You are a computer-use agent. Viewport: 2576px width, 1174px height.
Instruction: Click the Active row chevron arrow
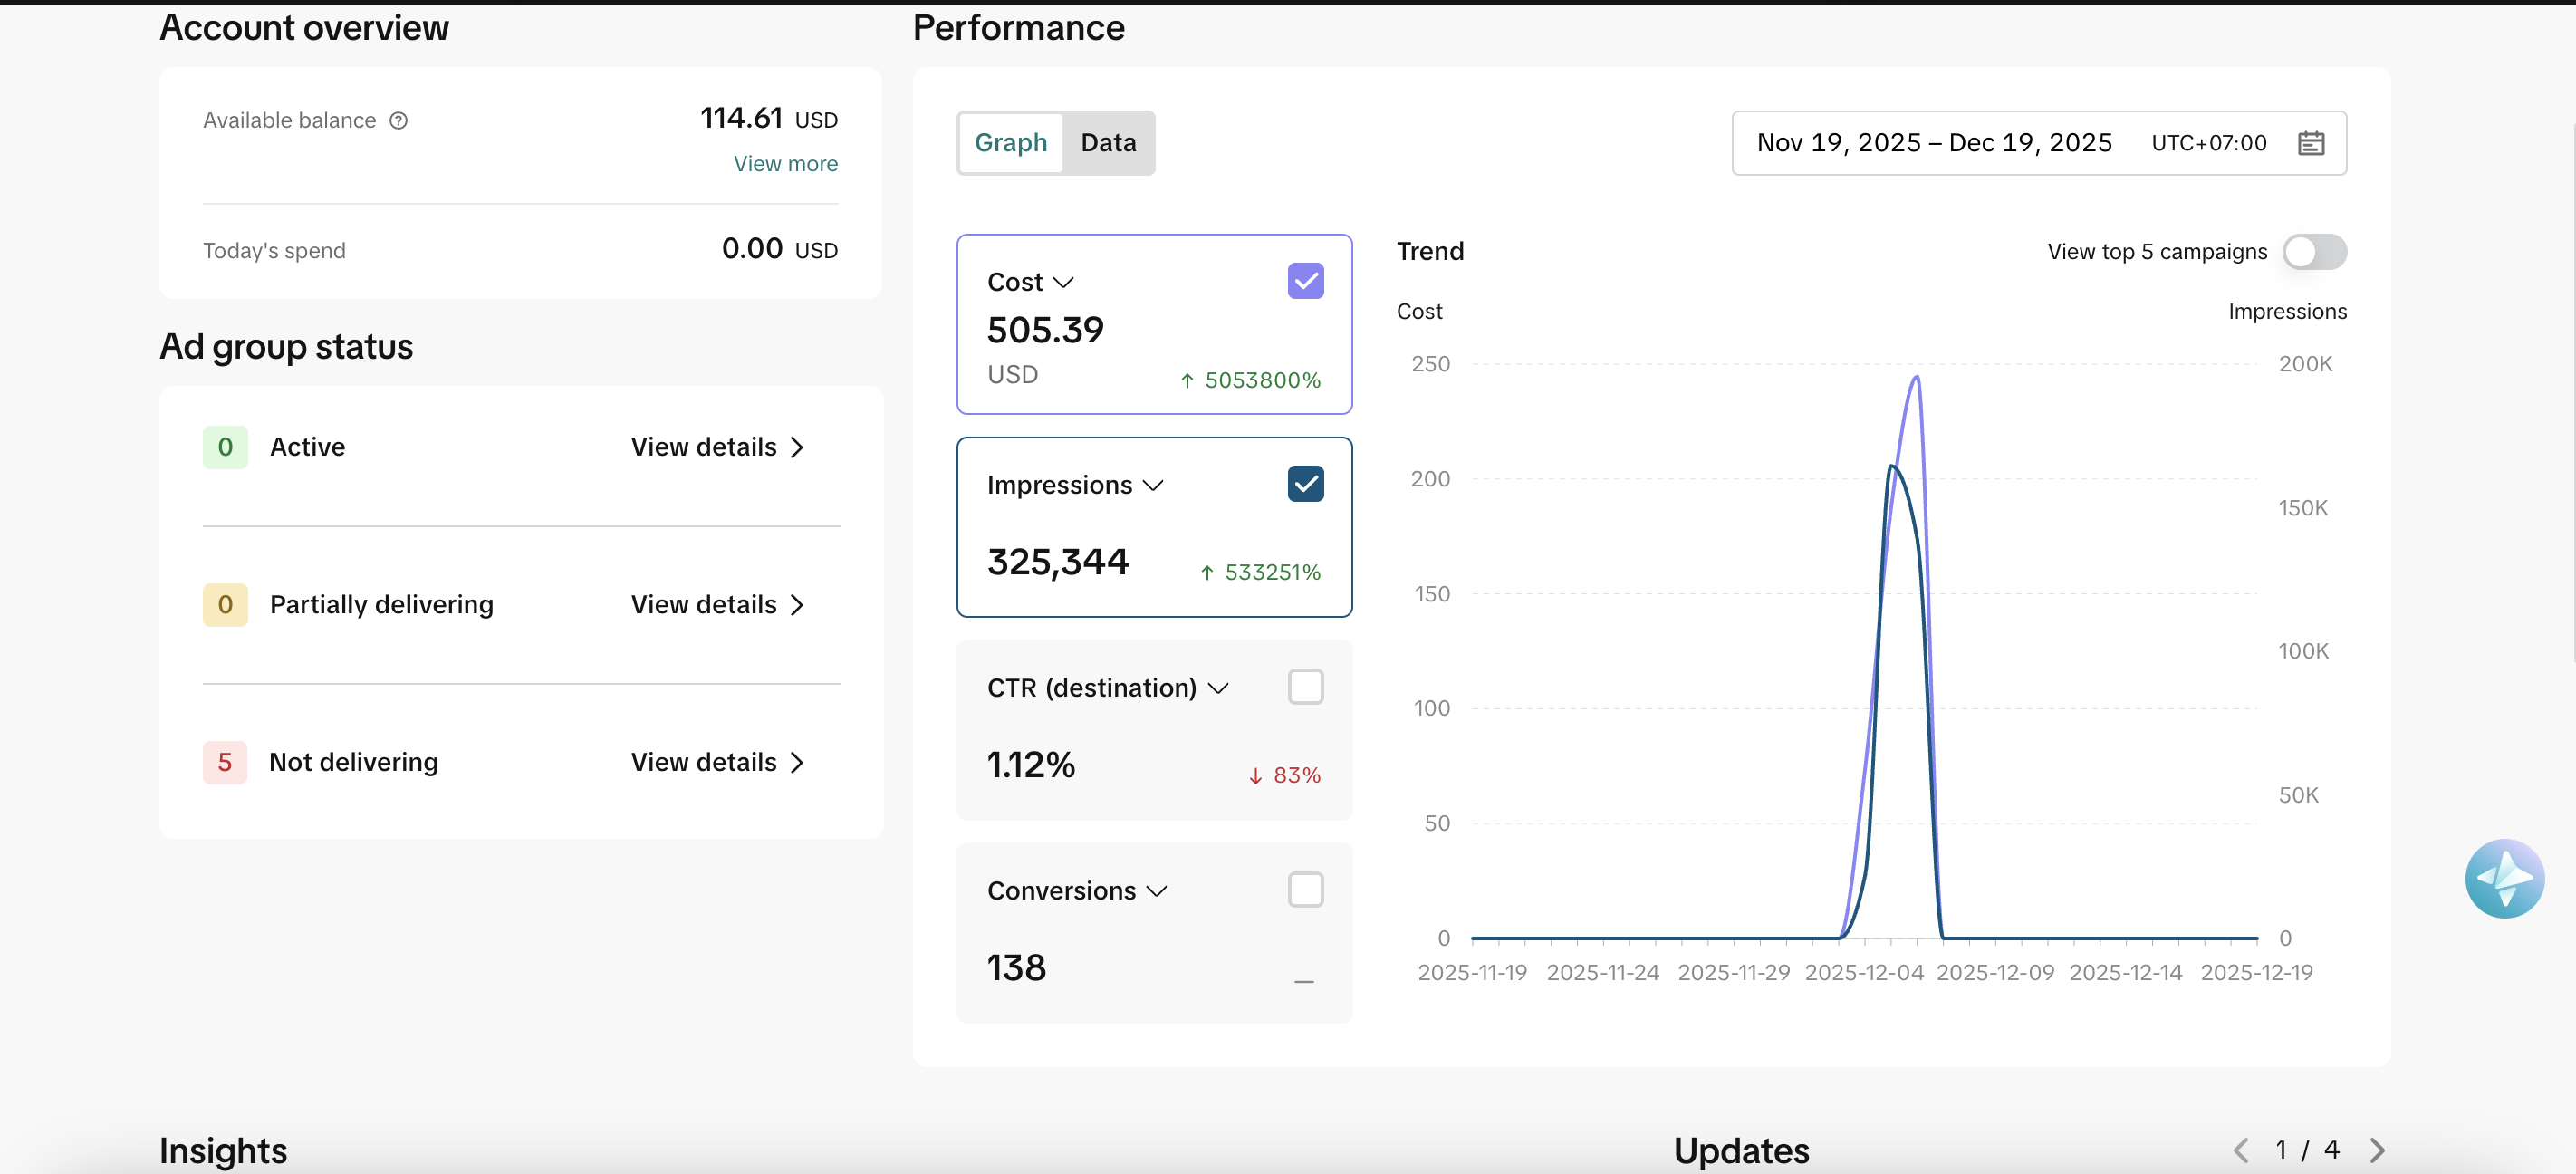(x=797, y=447)
